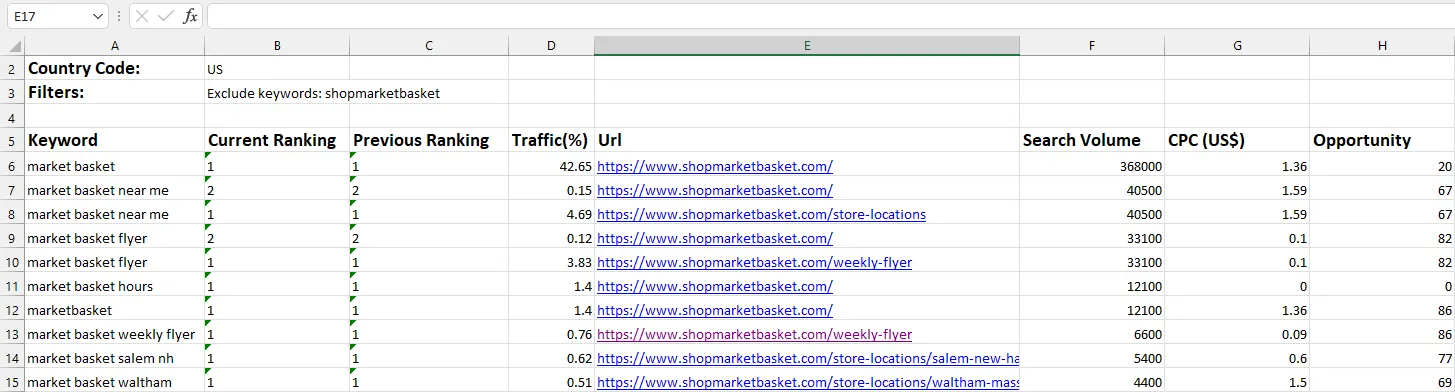Select row 15 header
Screen dimensions: 1455x392
pyautogui.click(x=12, y=382)
